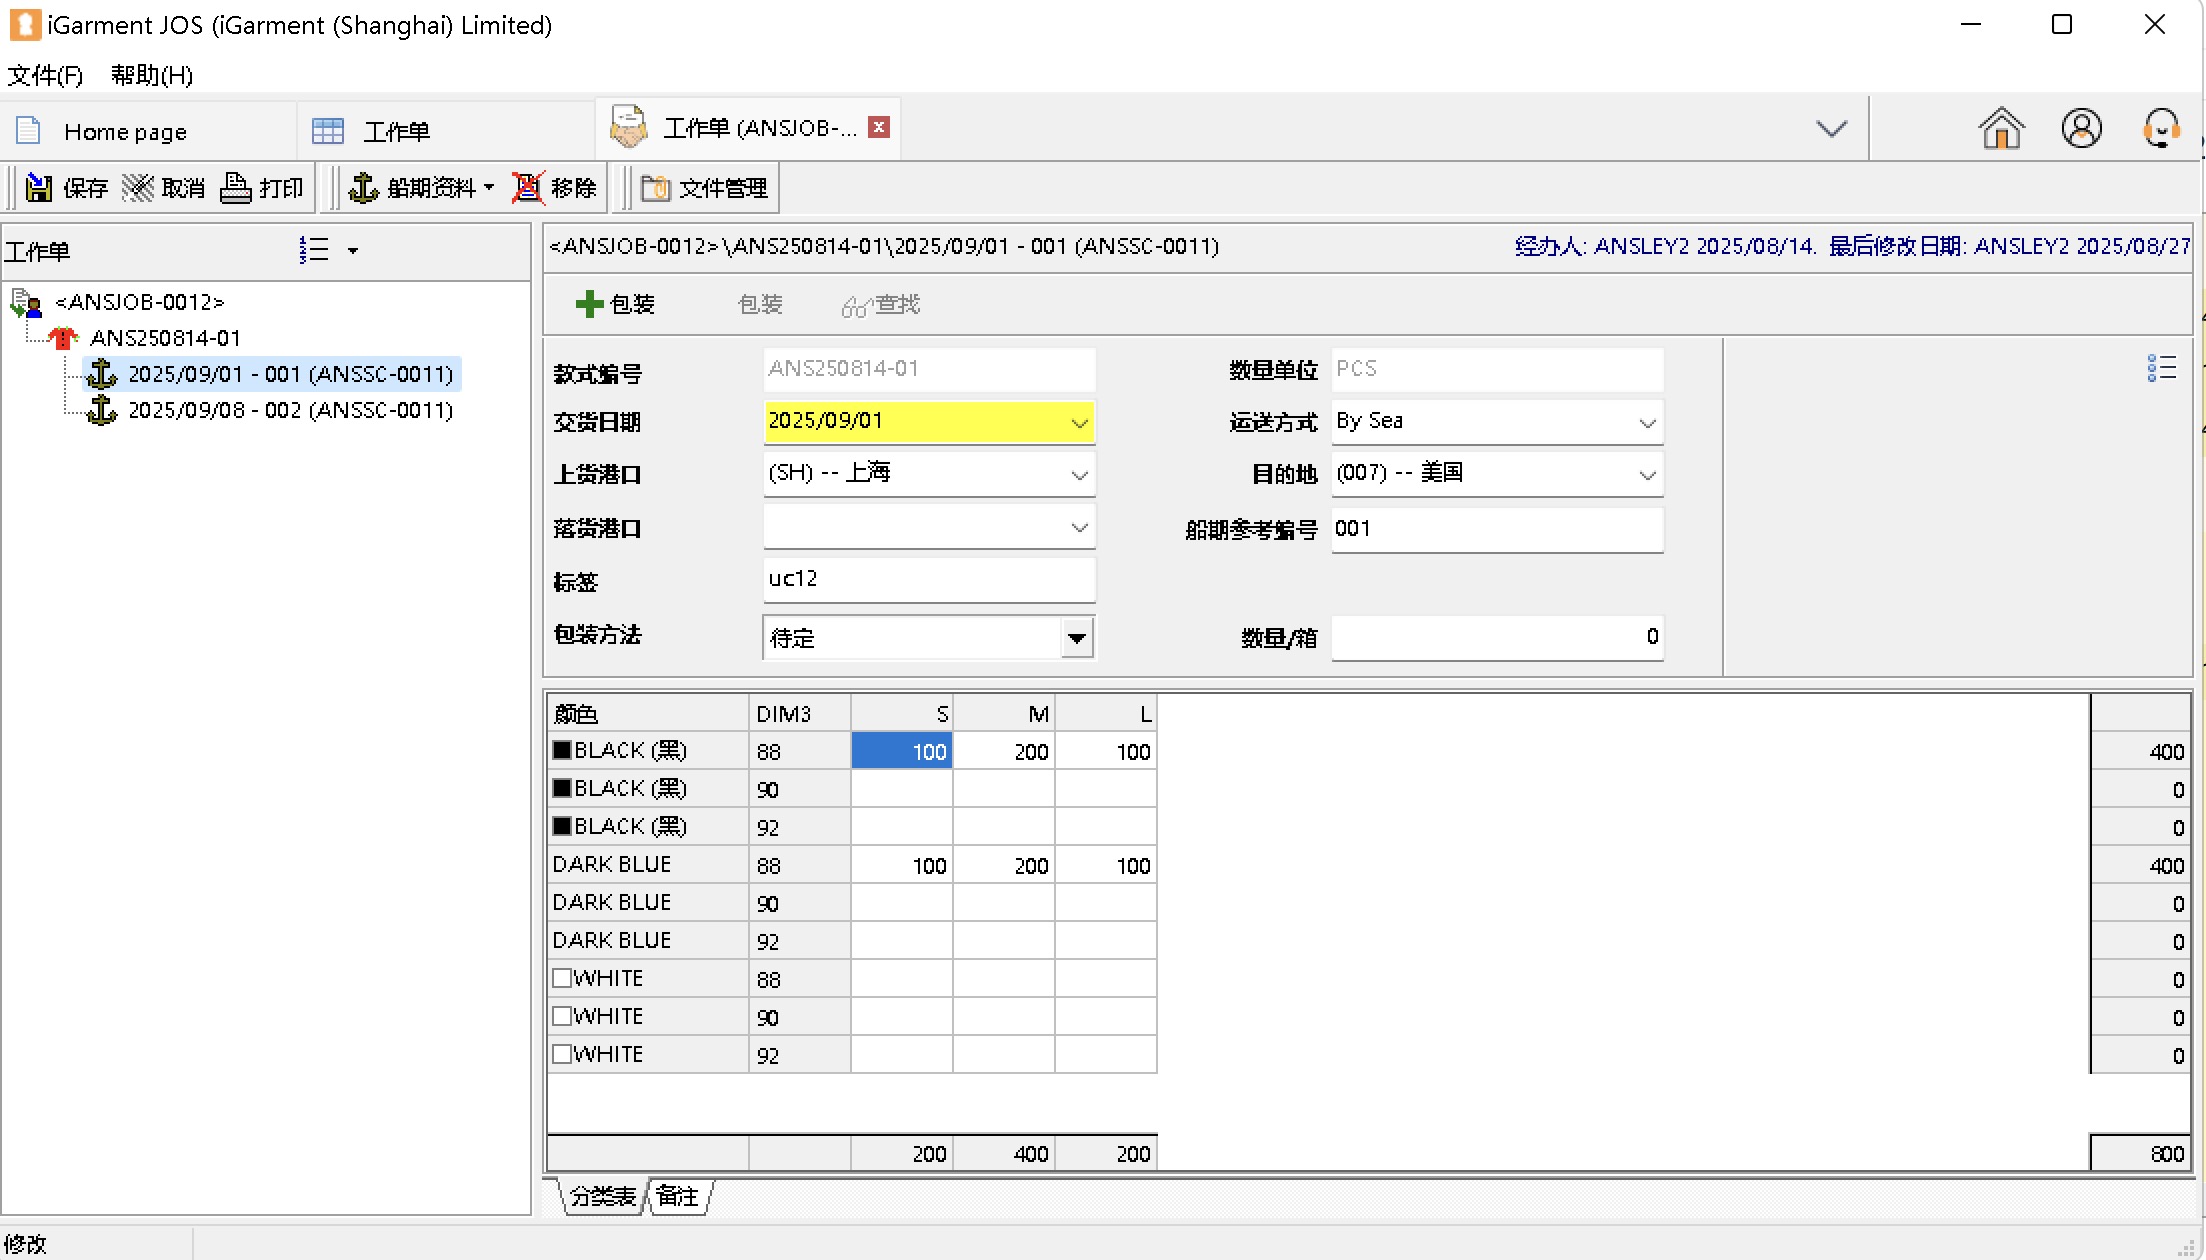This screenshot has width=2206, height=1260.
Task: Open the user account profile icon
Action: coord(2081,128)
